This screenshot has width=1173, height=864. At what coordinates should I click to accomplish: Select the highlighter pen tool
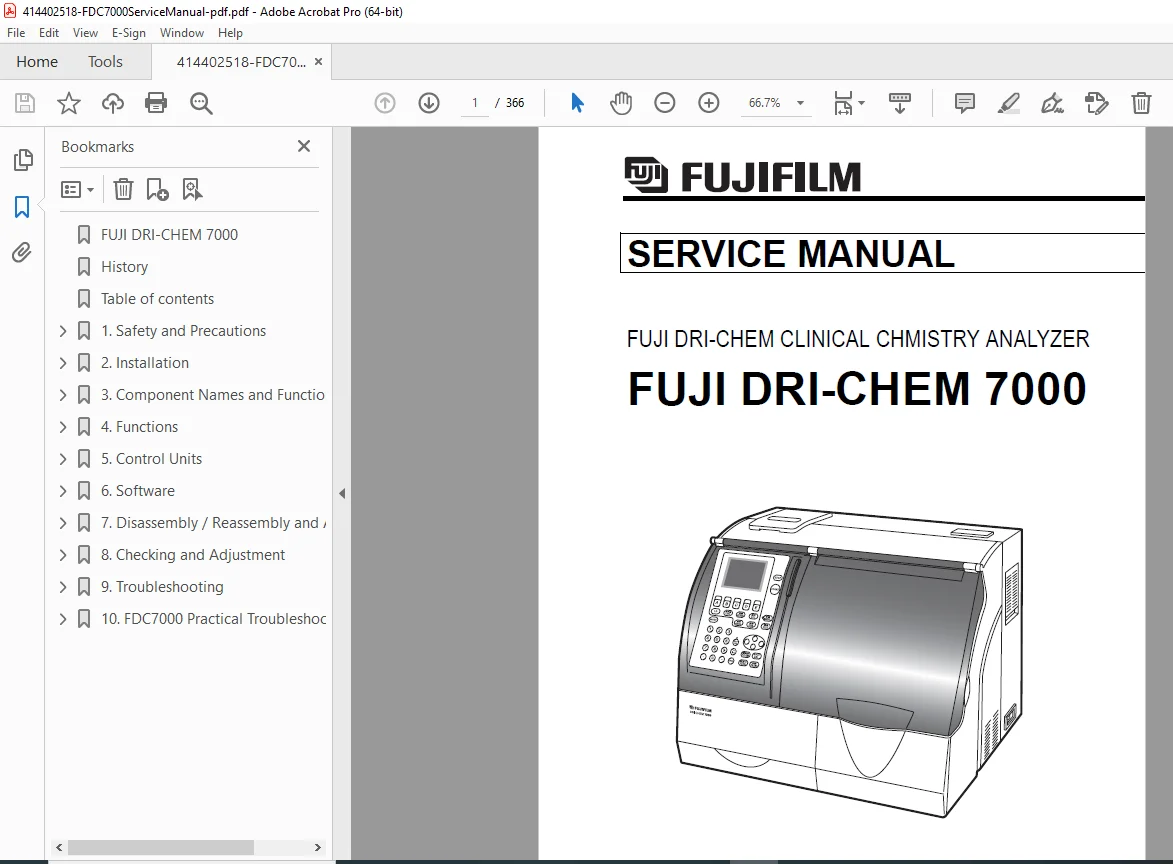1009,102
